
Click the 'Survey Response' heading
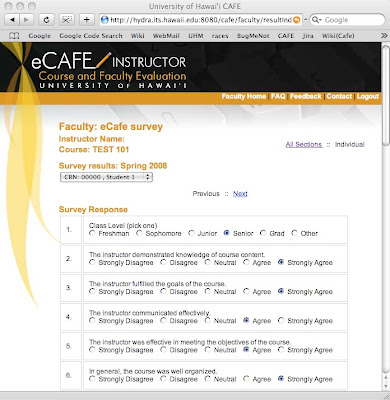(93, 209)
